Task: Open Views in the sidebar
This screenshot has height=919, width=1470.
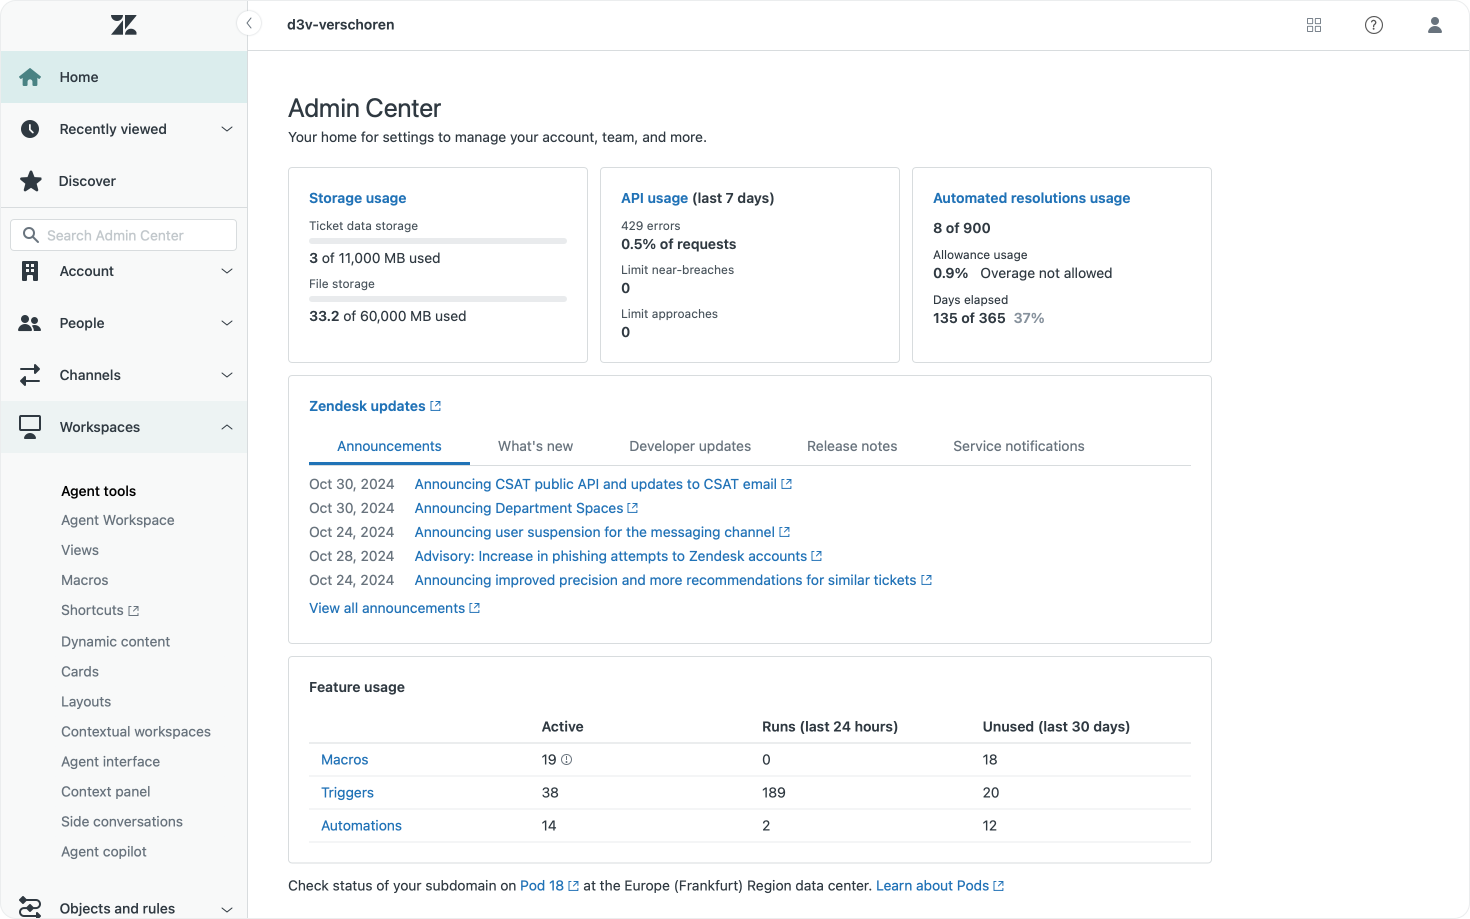Action: 80,550
